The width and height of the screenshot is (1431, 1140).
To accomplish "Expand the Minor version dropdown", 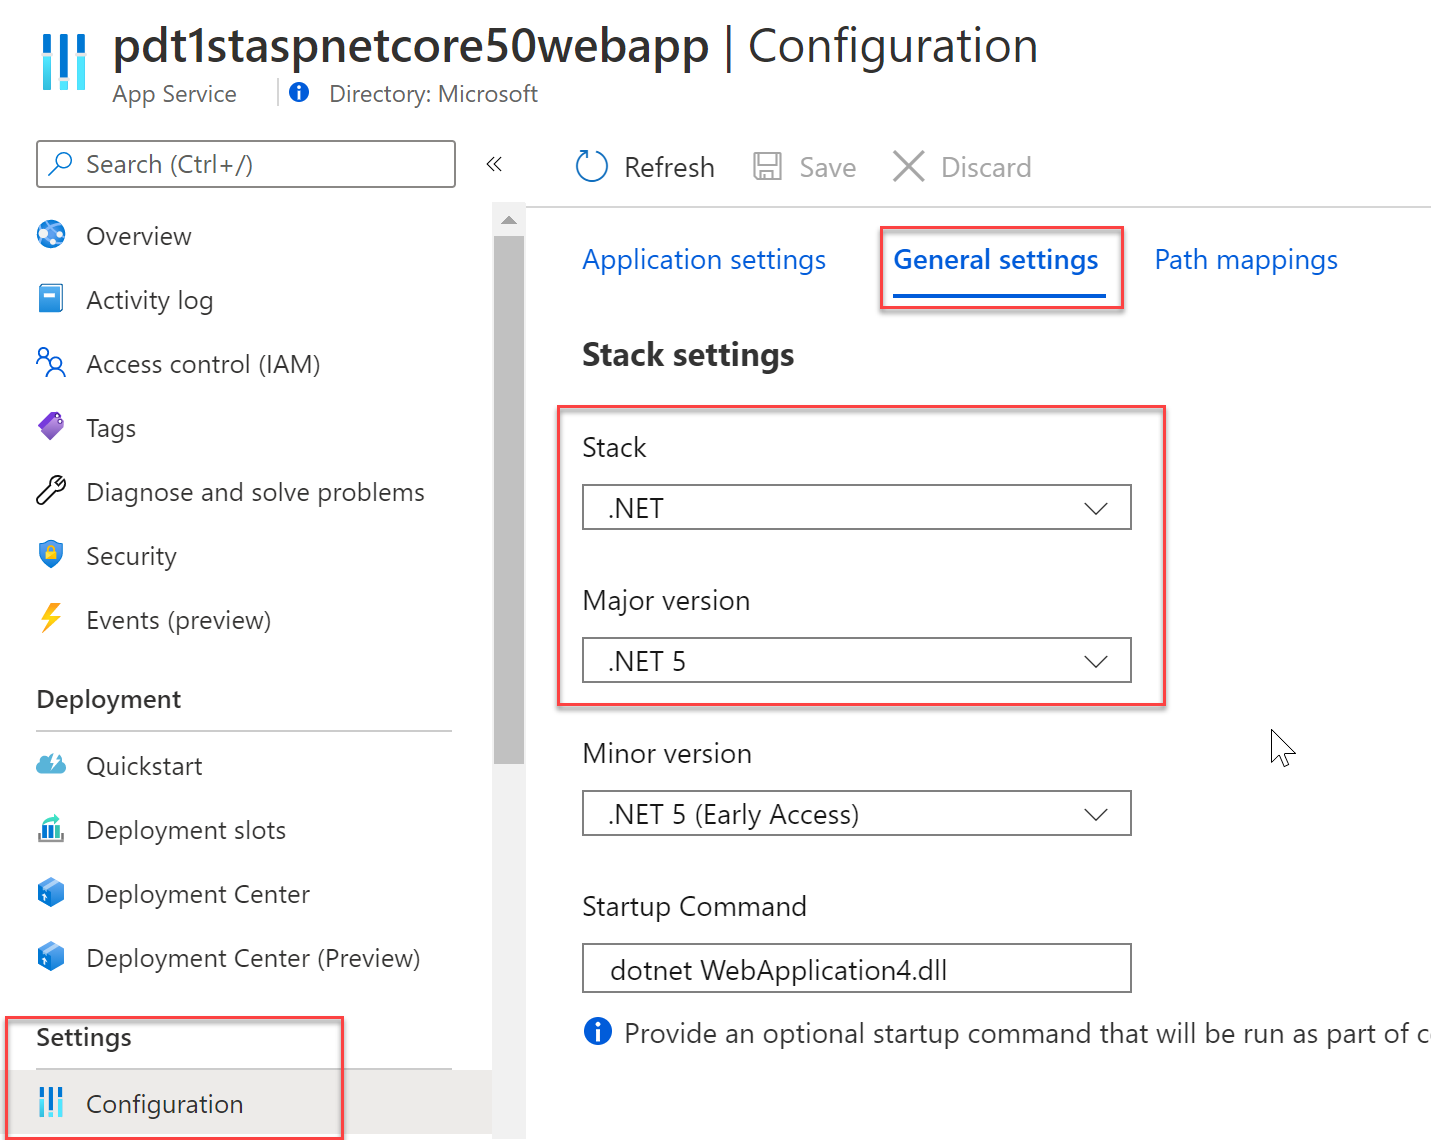I will [x=856, y=813].
